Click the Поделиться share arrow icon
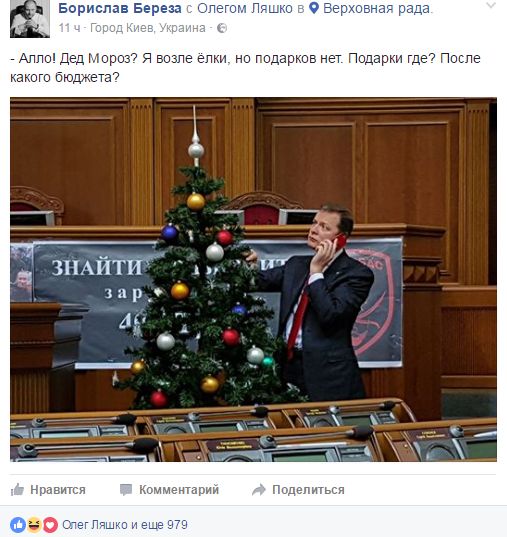 259,490
